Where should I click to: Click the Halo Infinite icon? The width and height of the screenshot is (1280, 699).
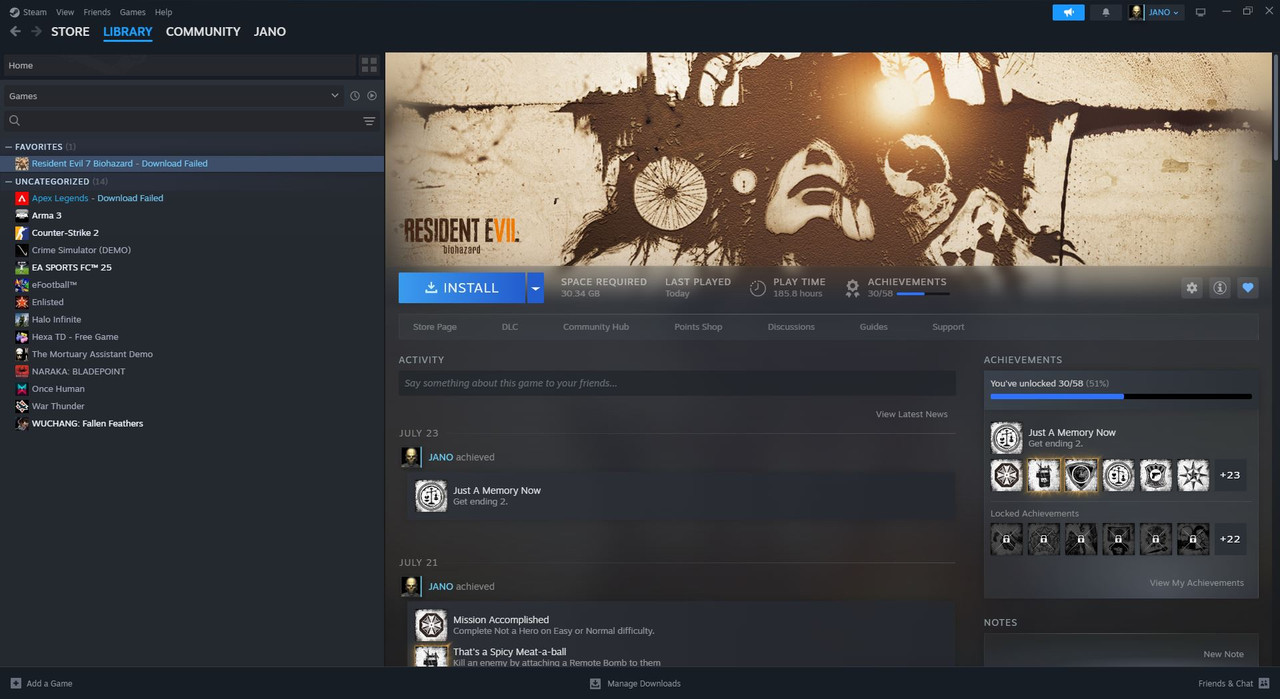tap(22, 320)
